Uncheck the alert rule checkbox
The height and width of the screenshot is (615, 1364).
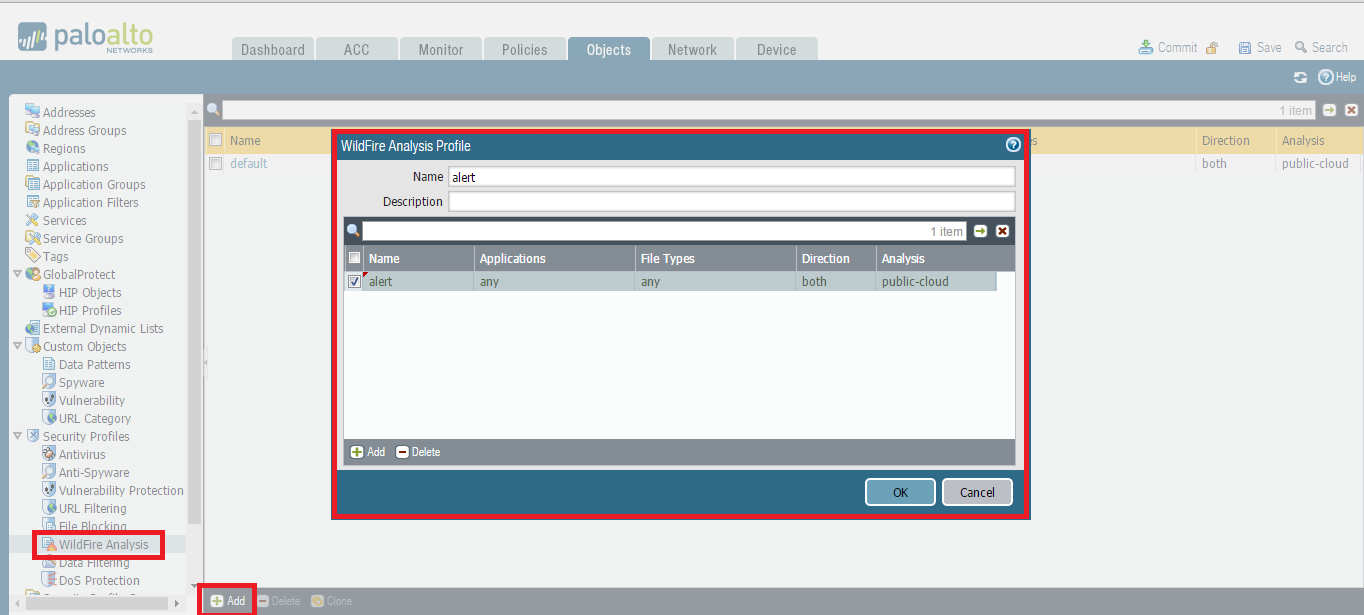pyautogui.click(x=354, y=281)
